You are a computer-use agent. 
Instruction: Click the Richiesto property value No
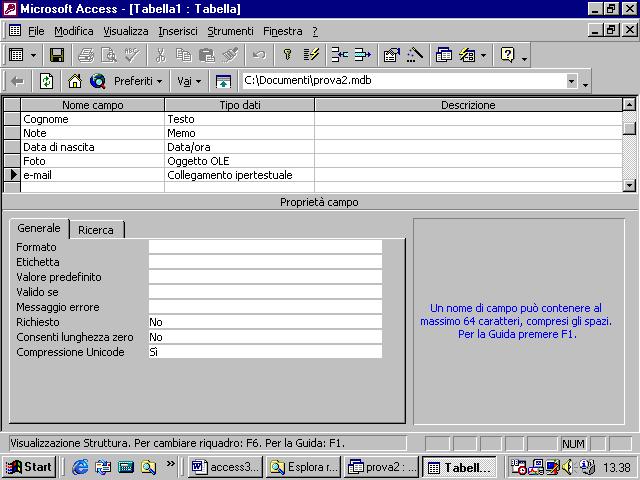(x=265, y=322)
